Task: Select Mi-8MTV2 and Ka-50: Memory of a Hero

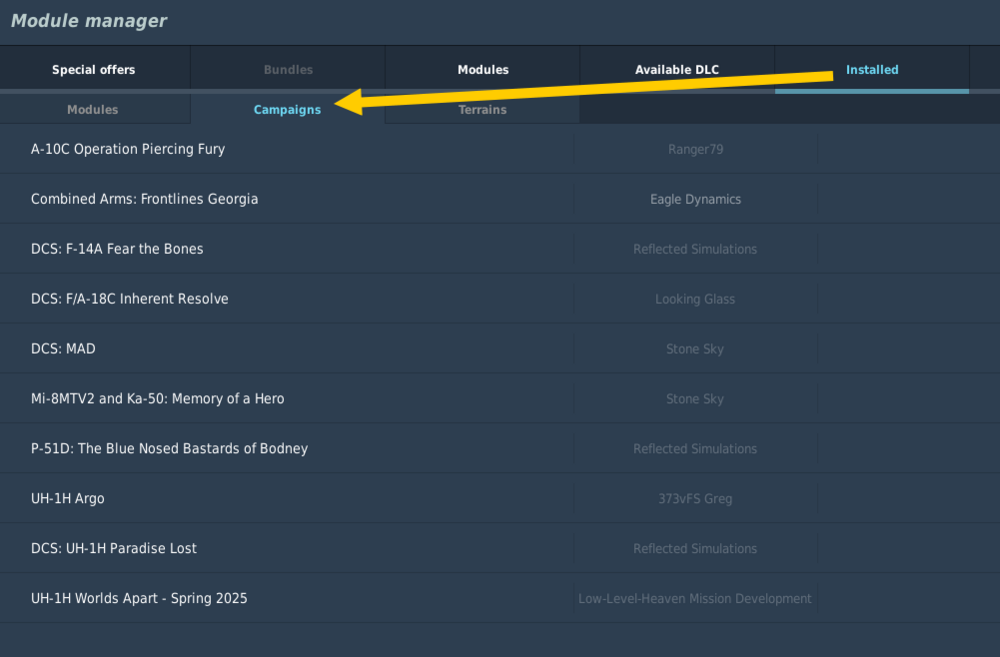Action: 157,399
